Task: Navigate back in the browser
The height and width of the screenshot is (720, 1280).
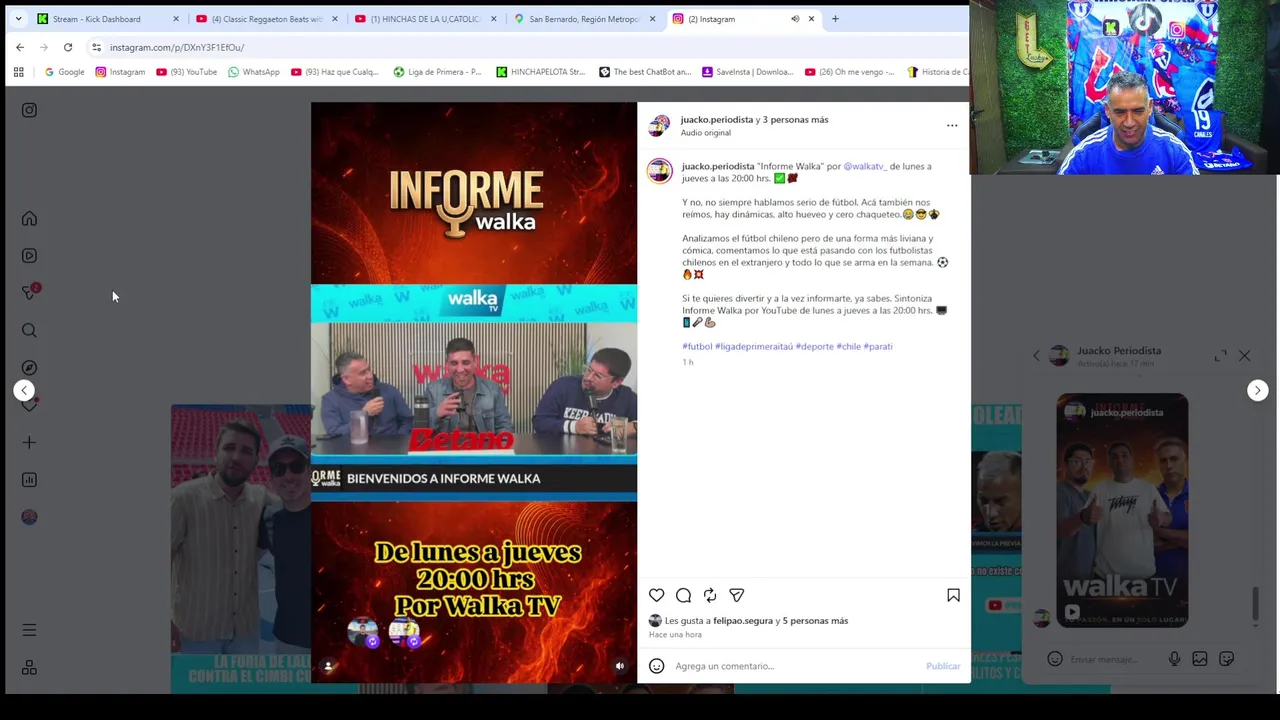Action: 20,47
